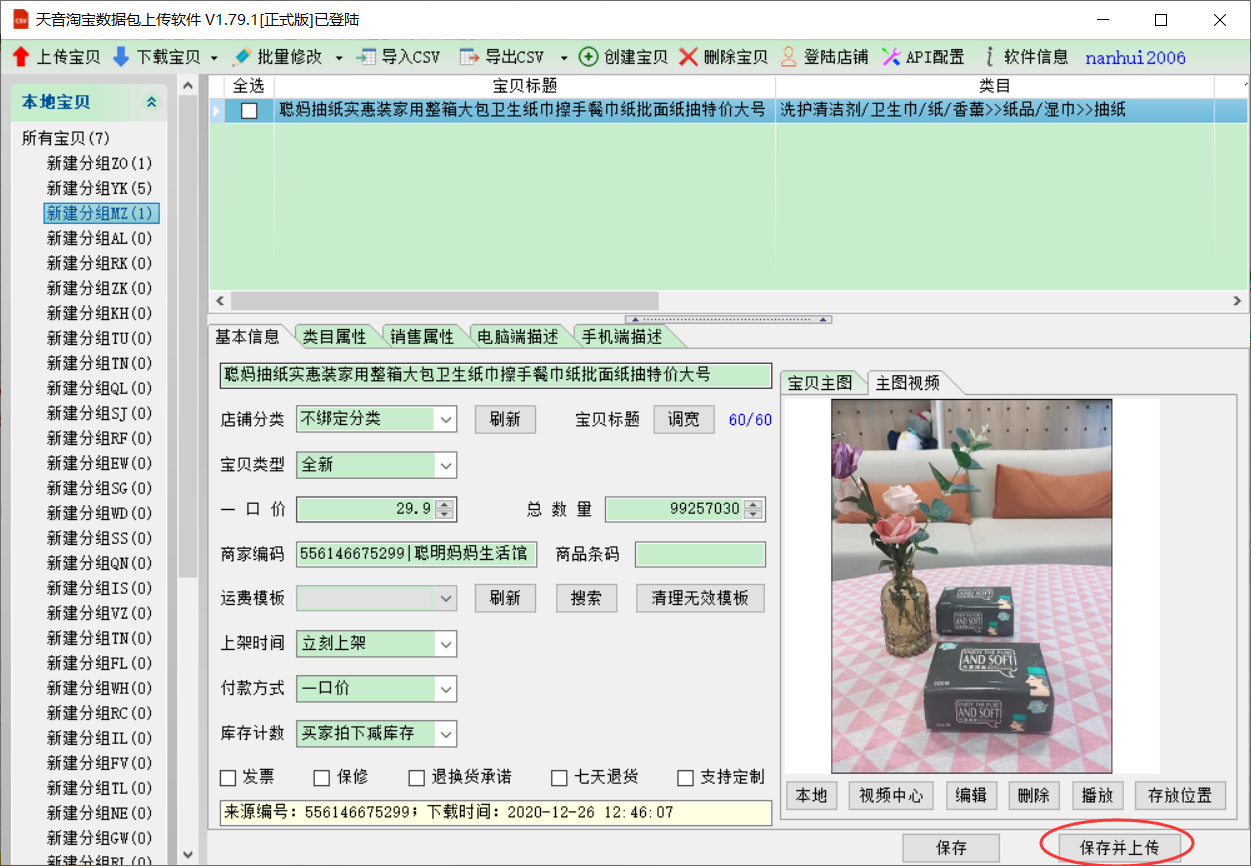Click the 保存并上传 button
The width and height of the screenshot is (1251, 866).
tap(1119, 848)
